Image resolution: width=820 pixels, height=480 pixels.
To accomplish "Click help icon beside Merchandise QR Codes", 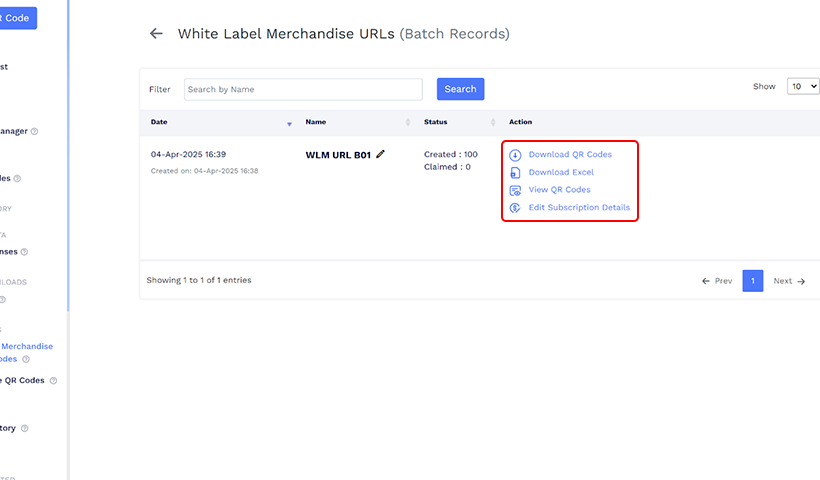I will (26, 359).
